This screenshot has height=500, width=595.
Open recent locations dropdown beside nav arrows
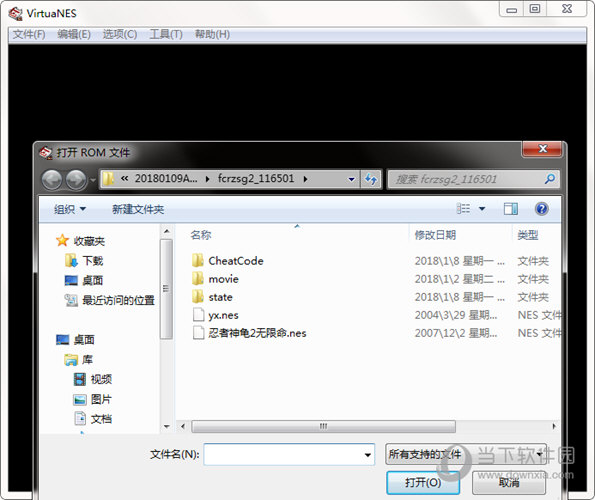tap(93, 180)
